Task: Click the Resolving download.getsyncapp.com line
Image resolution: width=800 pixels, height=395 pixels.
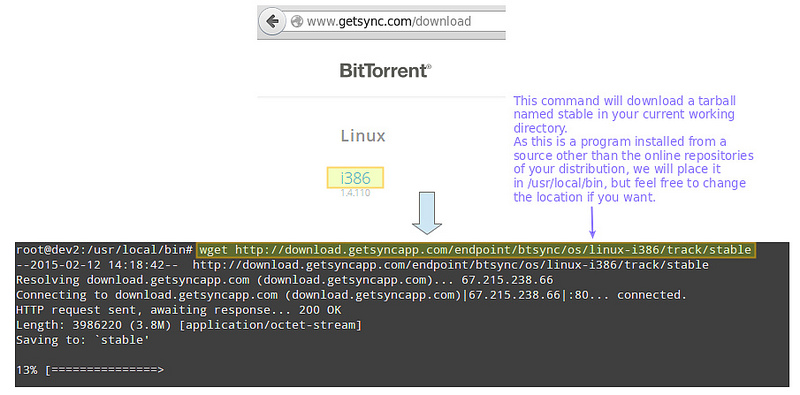Action: [284, 280]
